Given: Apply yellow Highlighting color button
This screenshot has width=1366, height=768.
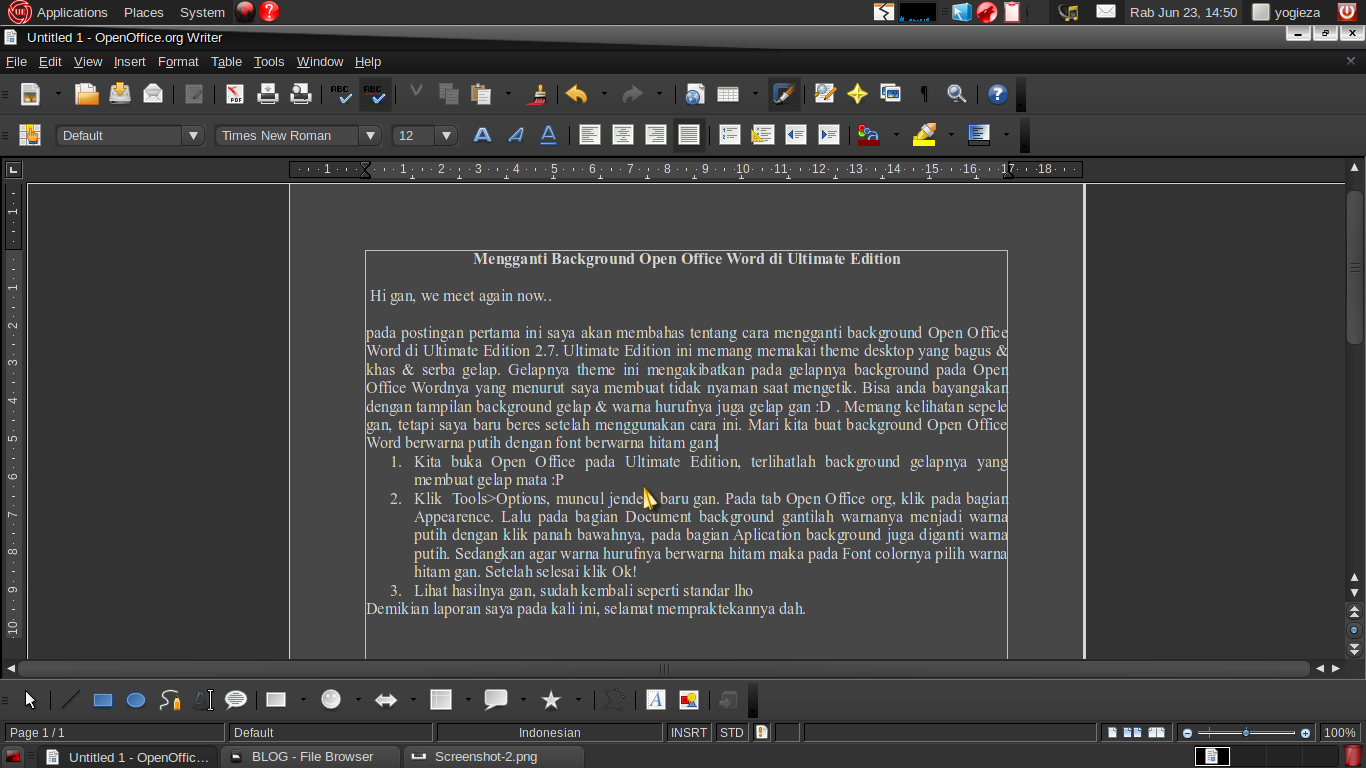Looking at the screenshot, I should pos(924,135).
